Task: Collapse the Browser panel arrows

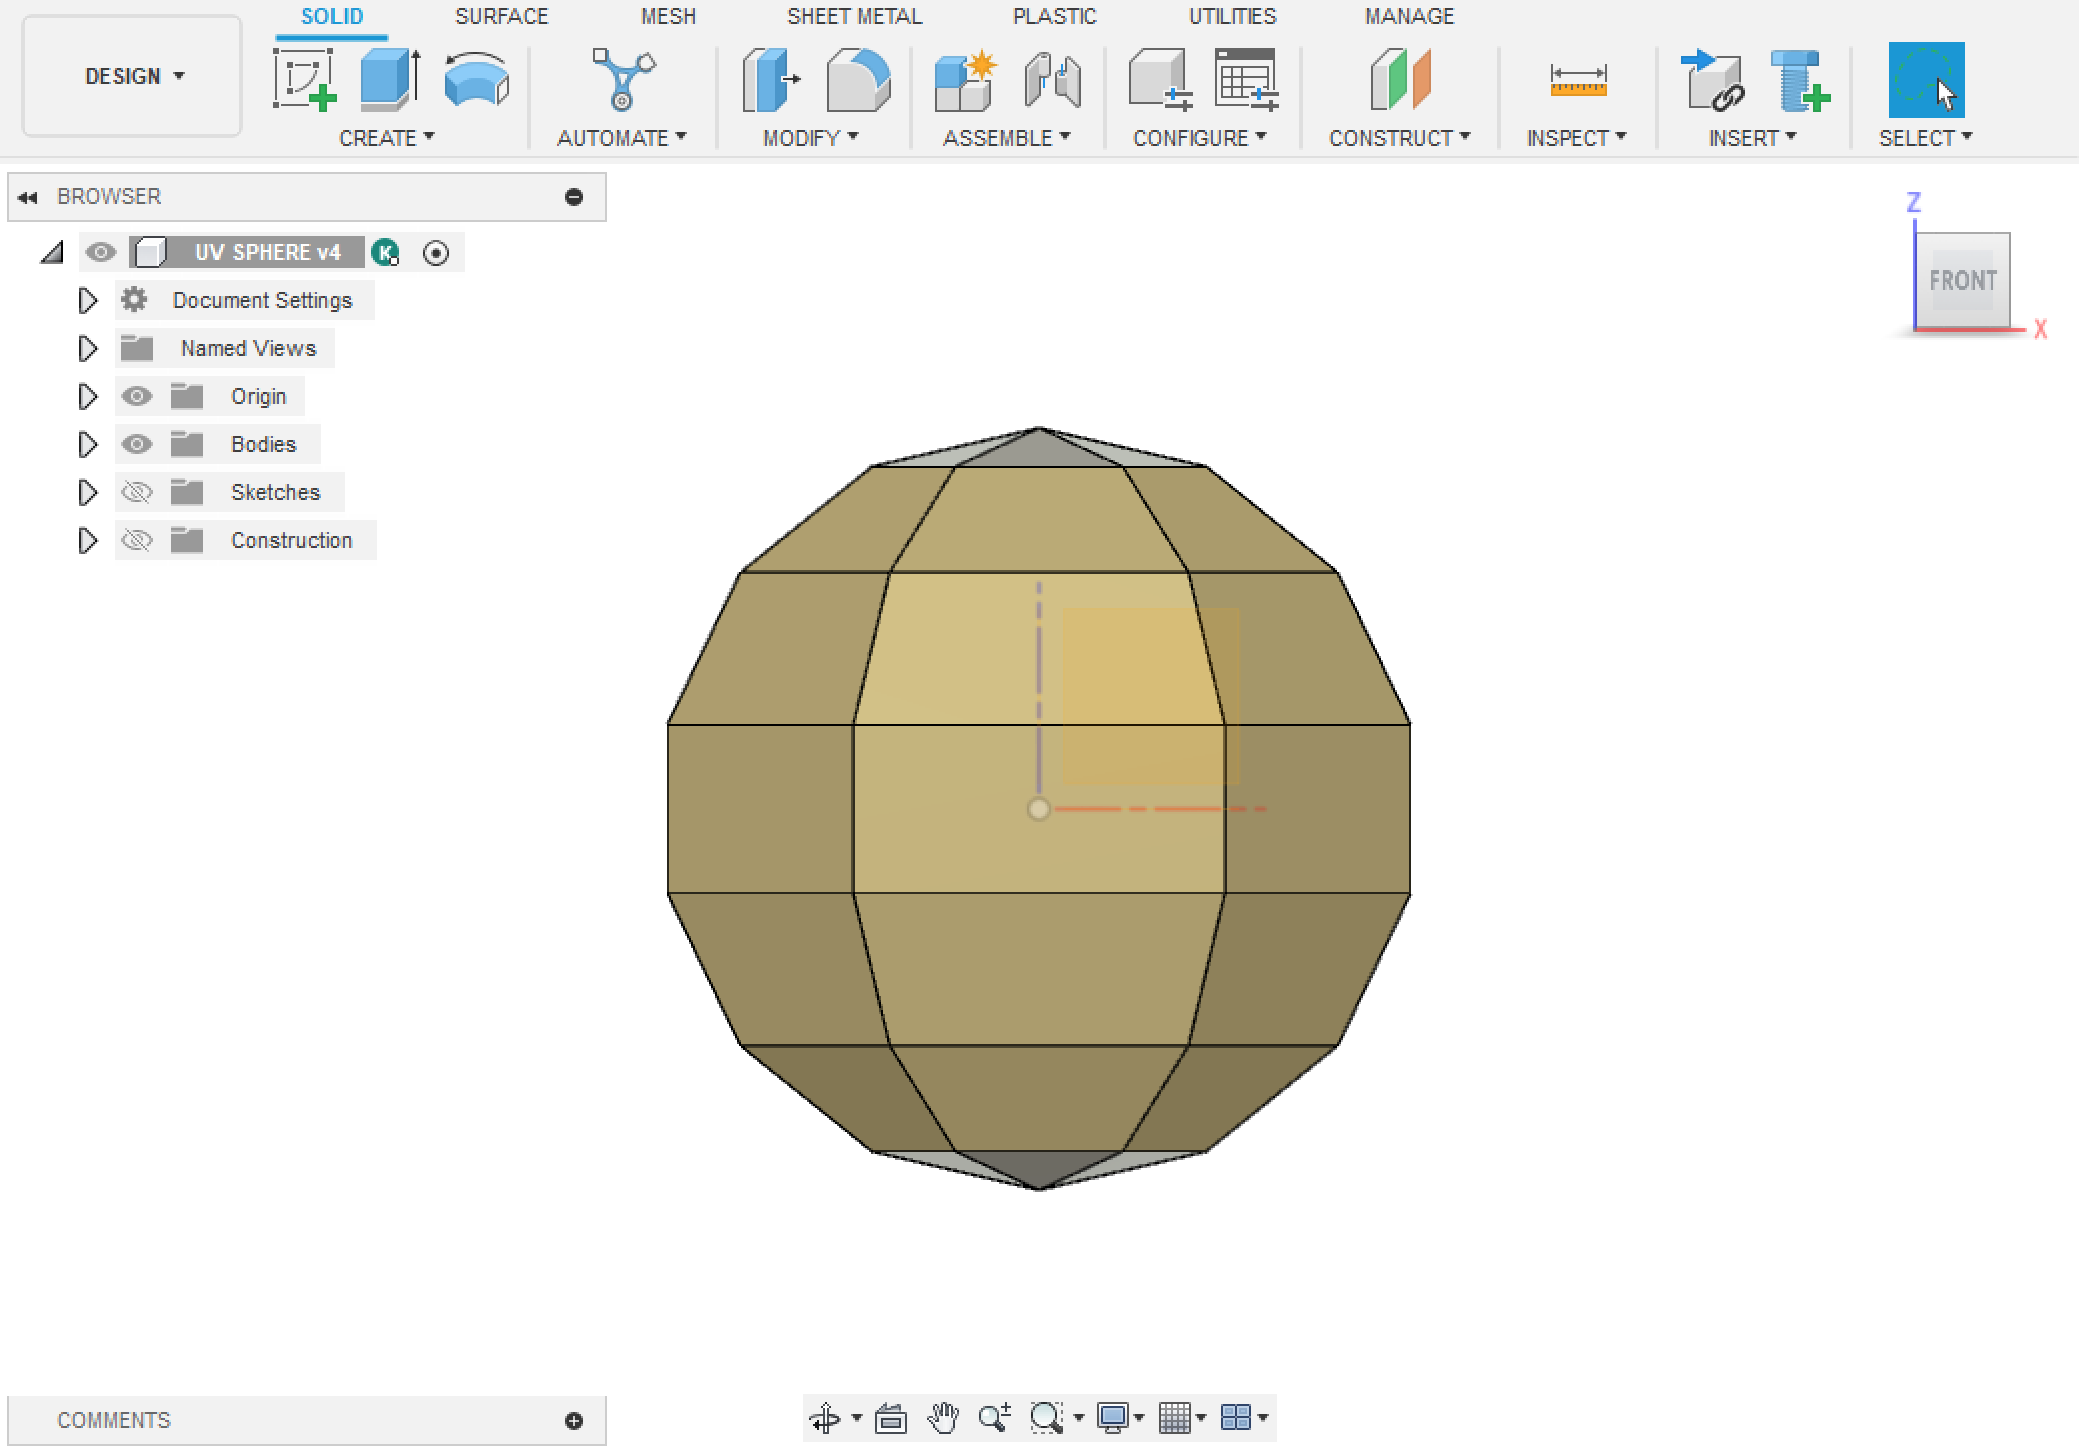Action: pos(28,197)
